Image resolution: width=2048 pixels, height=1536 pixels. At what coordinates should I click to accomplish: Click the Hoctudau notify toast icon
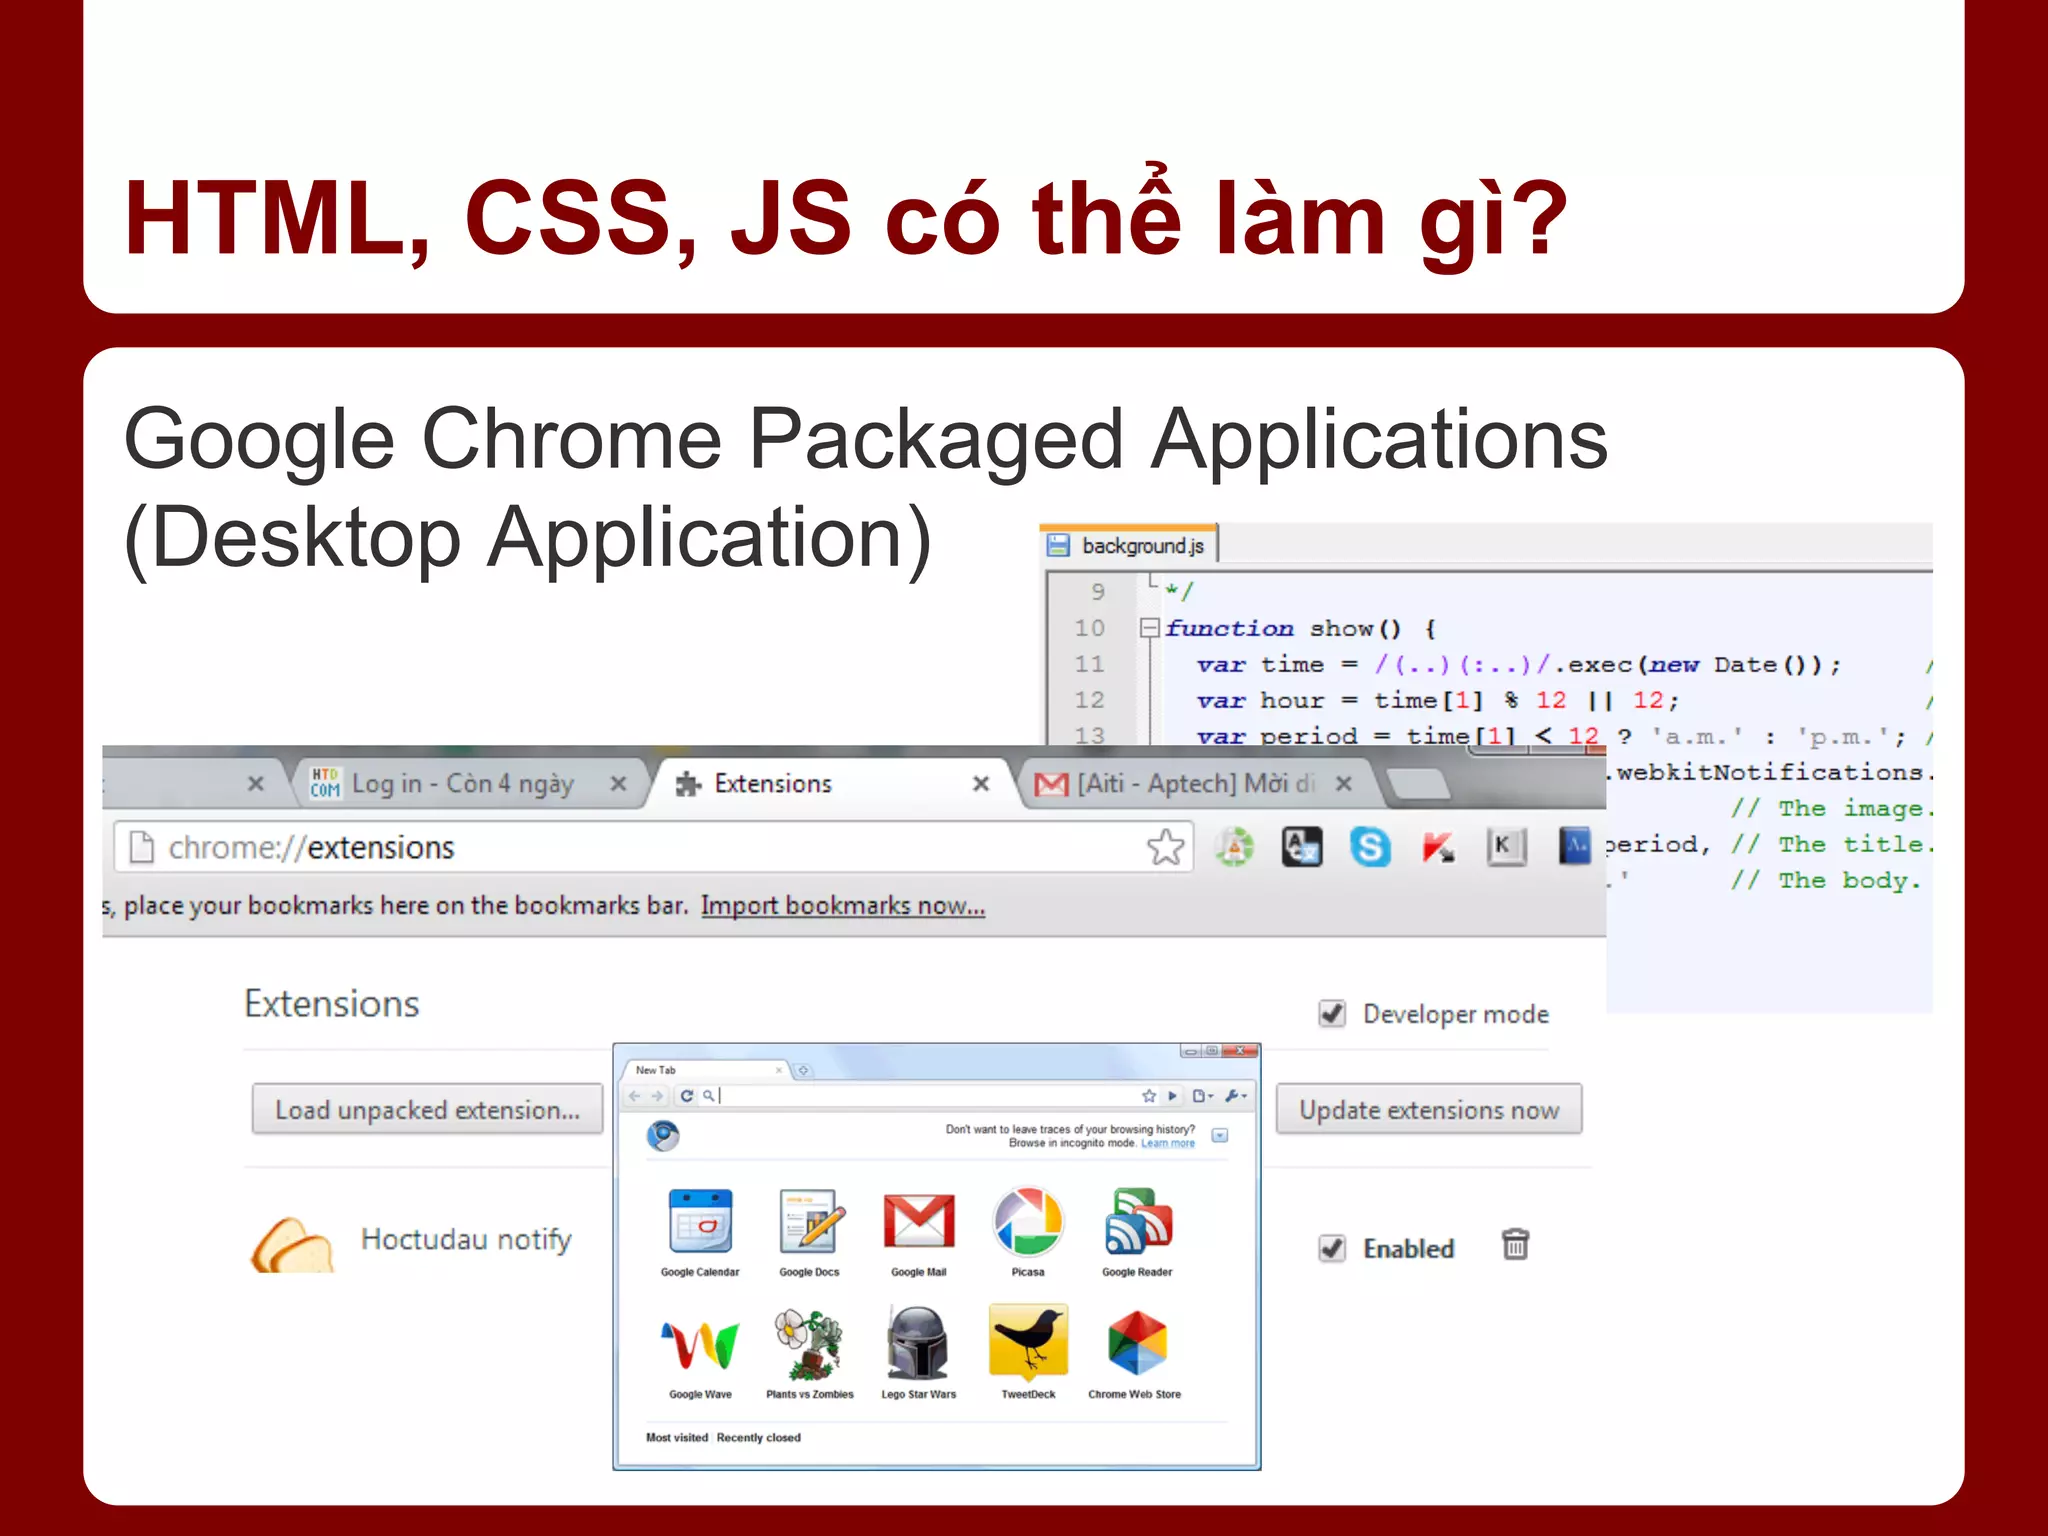292,1244
